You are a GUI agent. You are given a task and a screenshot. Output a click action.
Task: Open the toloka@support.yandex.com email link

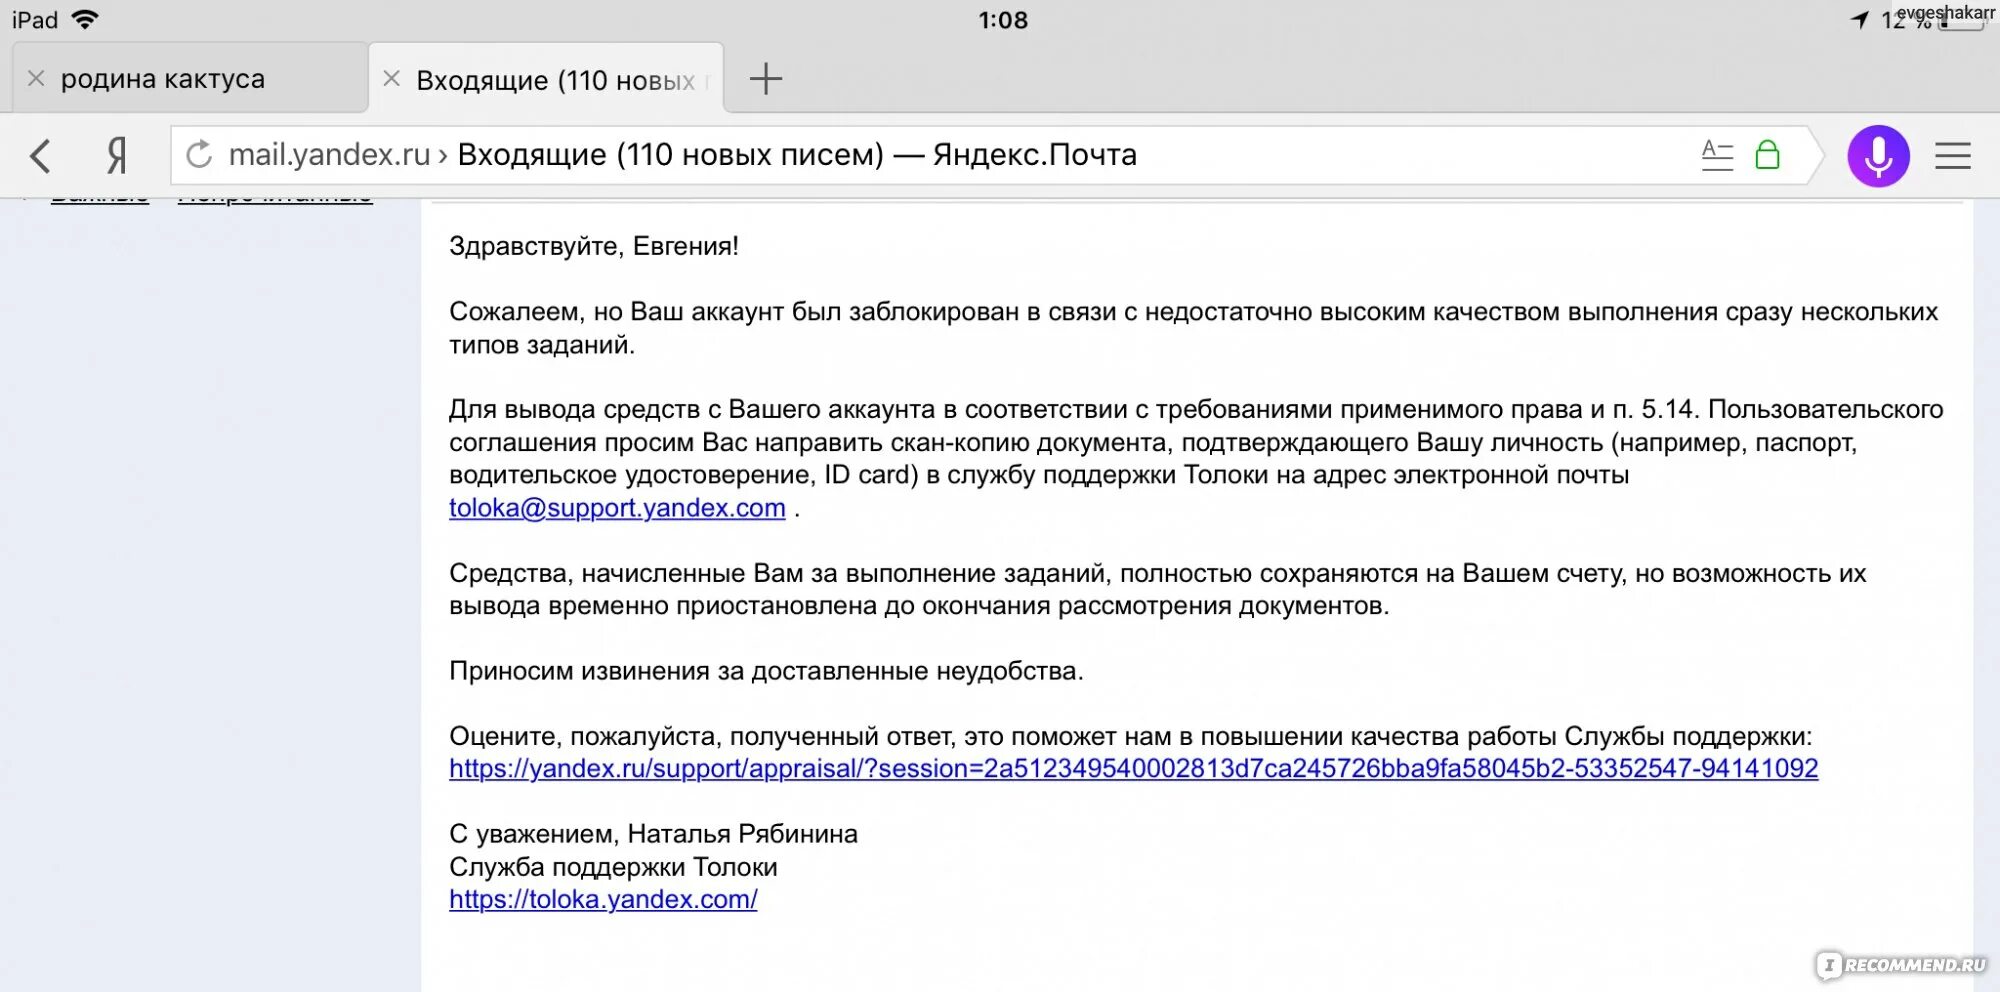(617, 508)
